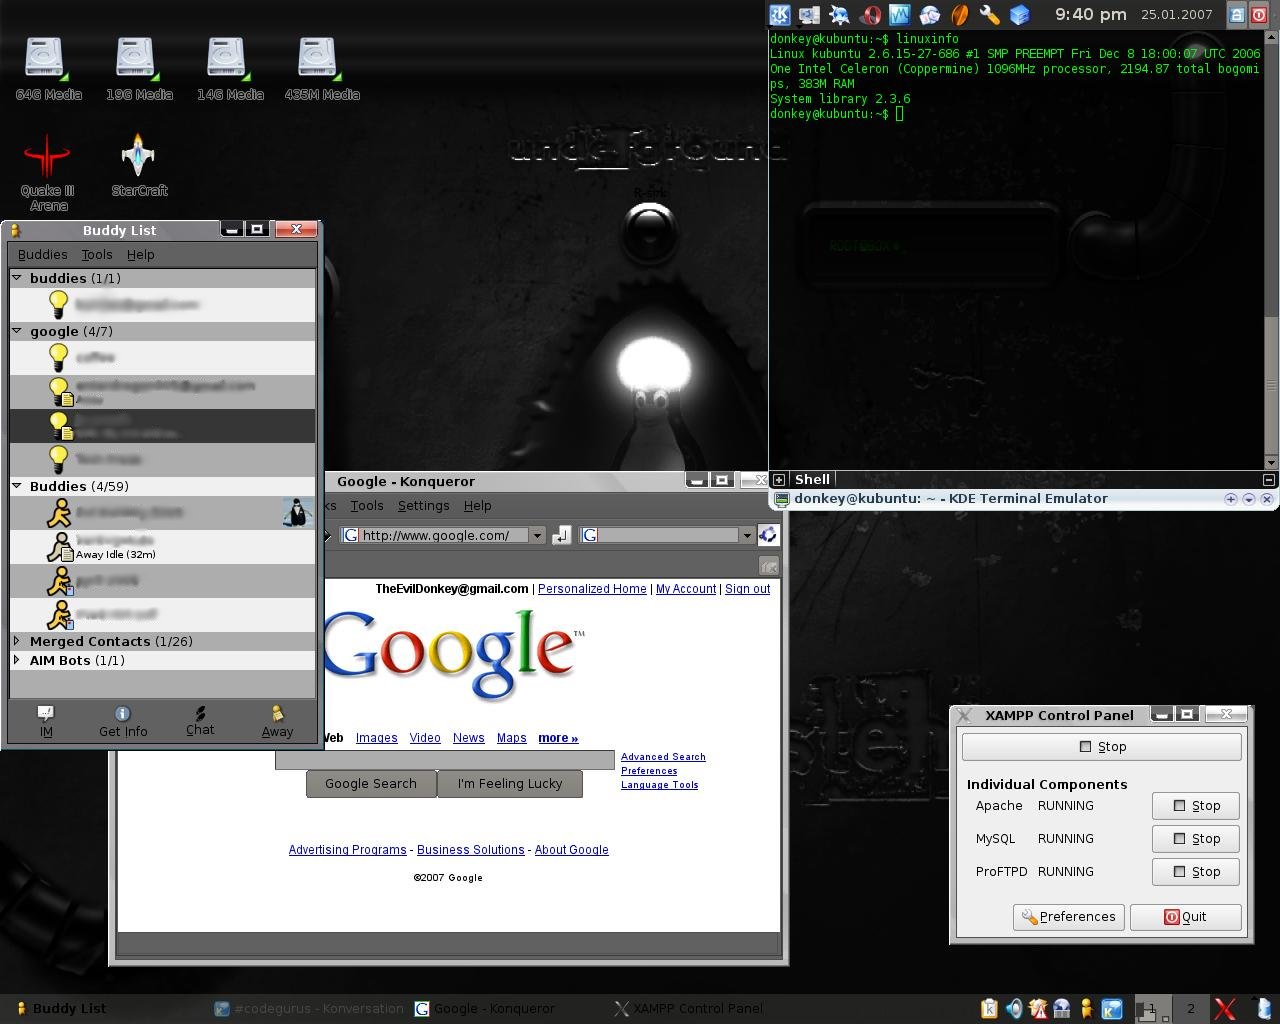Expand the 'AIM Bots (1/1)' group
1280x1024 pixels.
click(17, 659)
